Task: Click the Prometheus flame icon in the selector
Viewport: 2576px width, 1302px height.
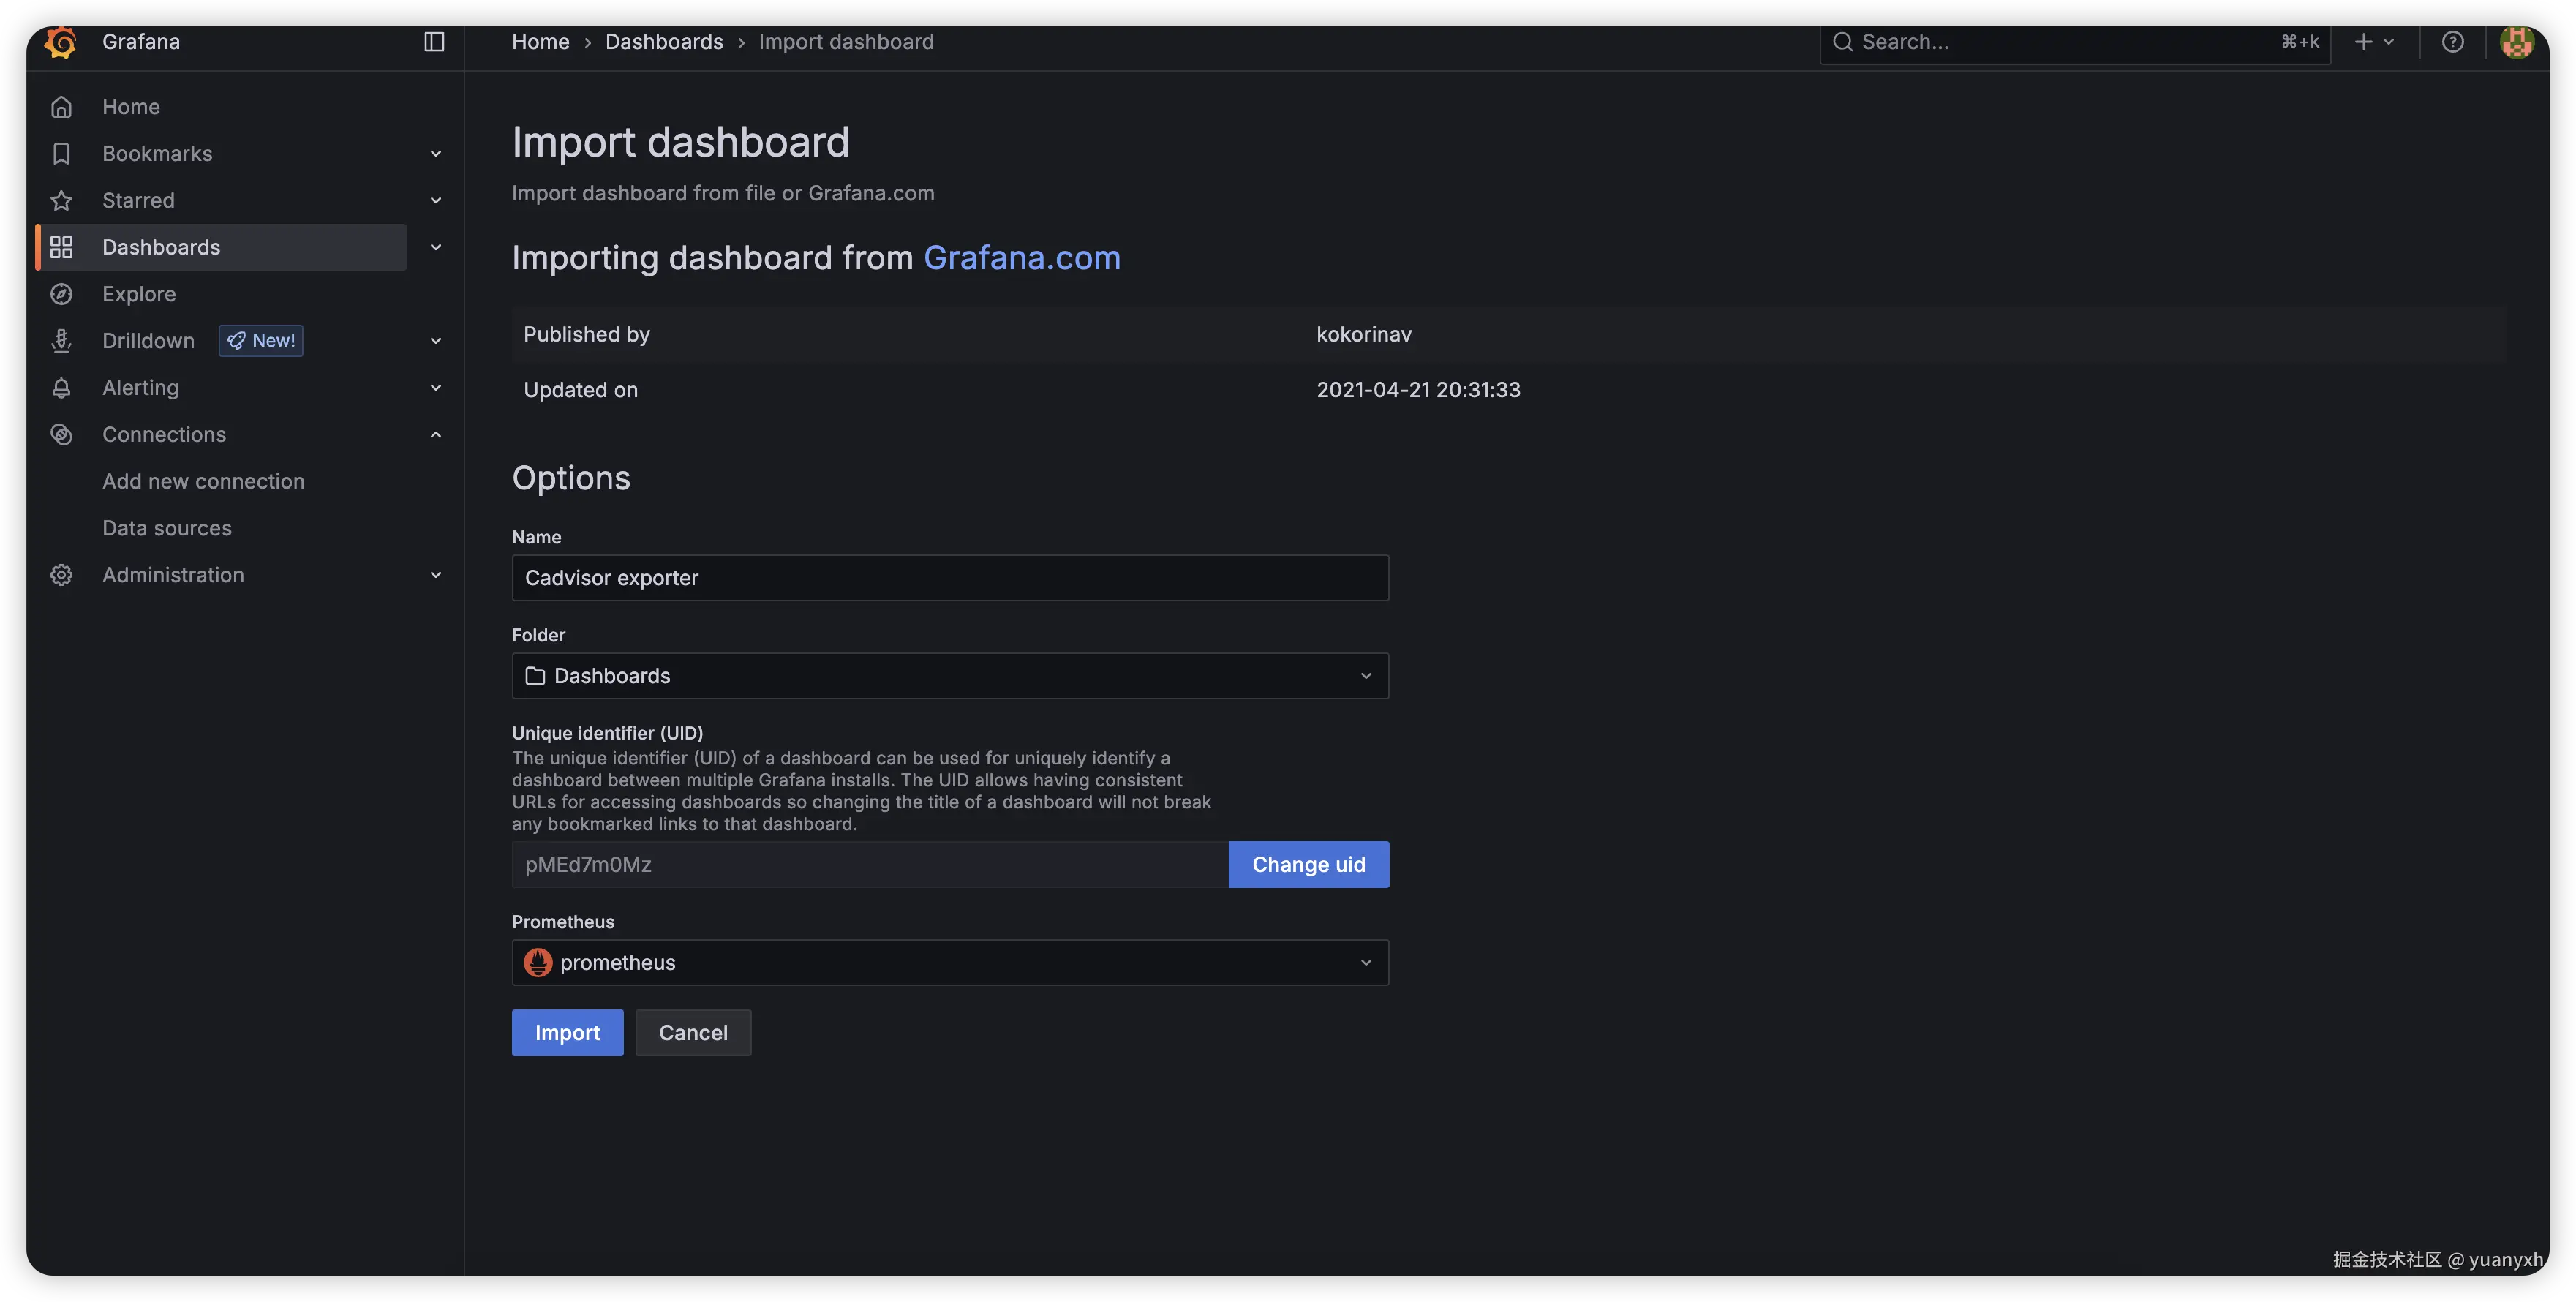Action: click(538, 962)
